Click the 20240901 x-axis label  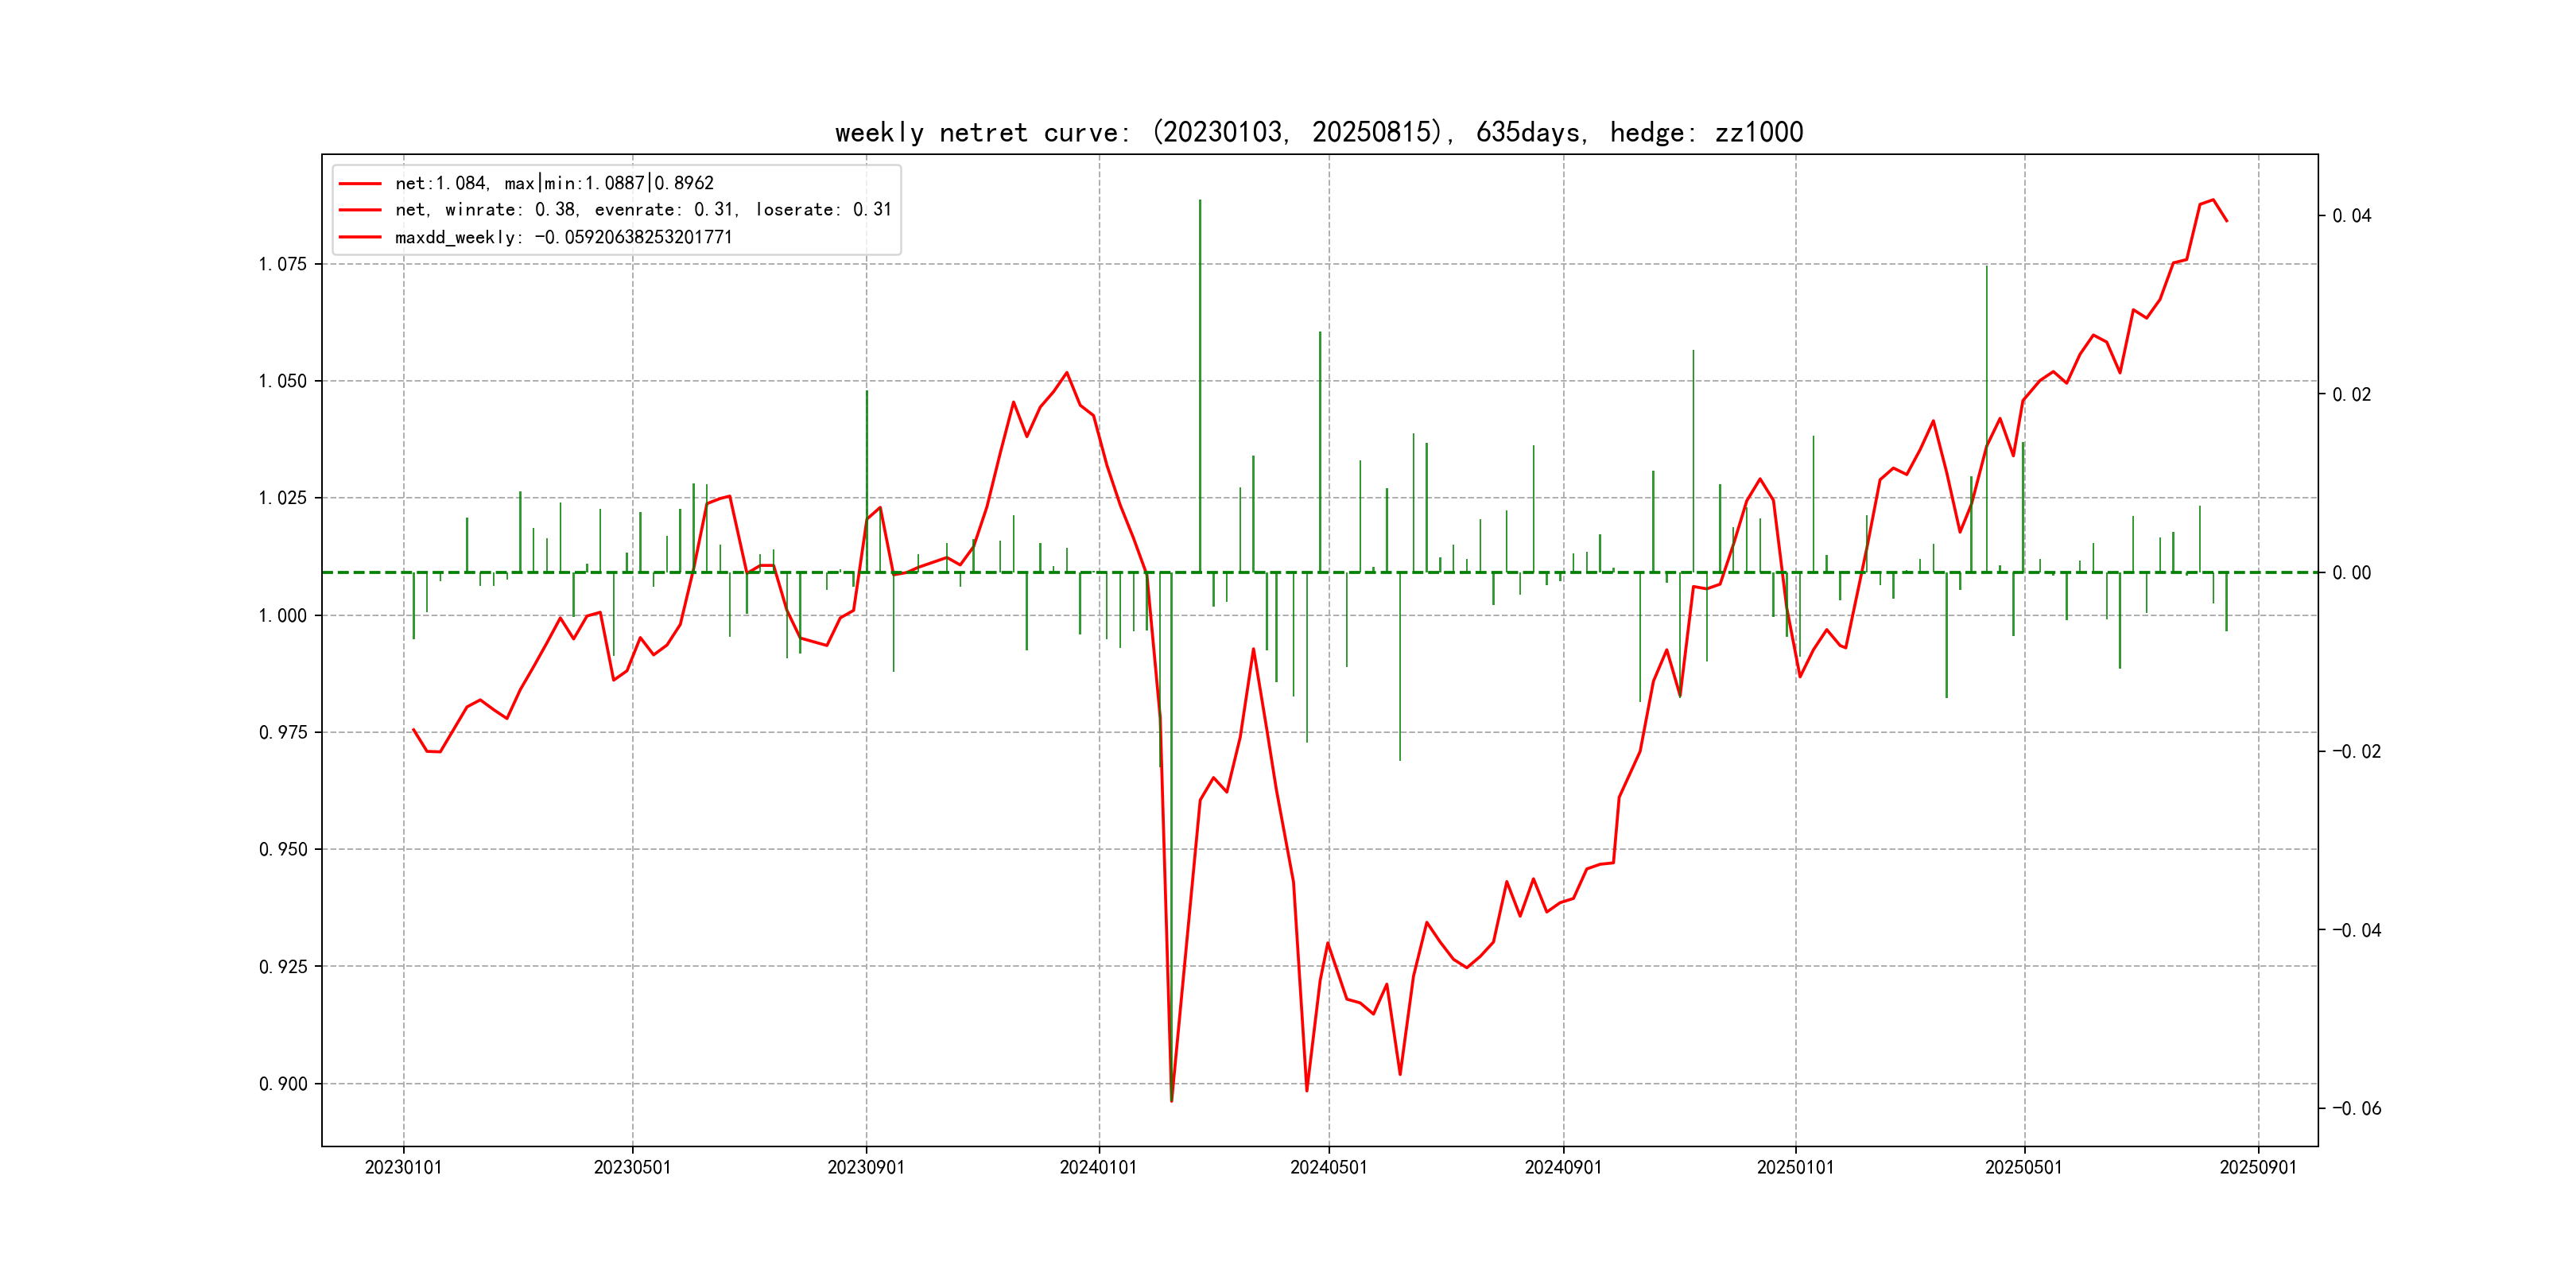tap(1563, 1167)
